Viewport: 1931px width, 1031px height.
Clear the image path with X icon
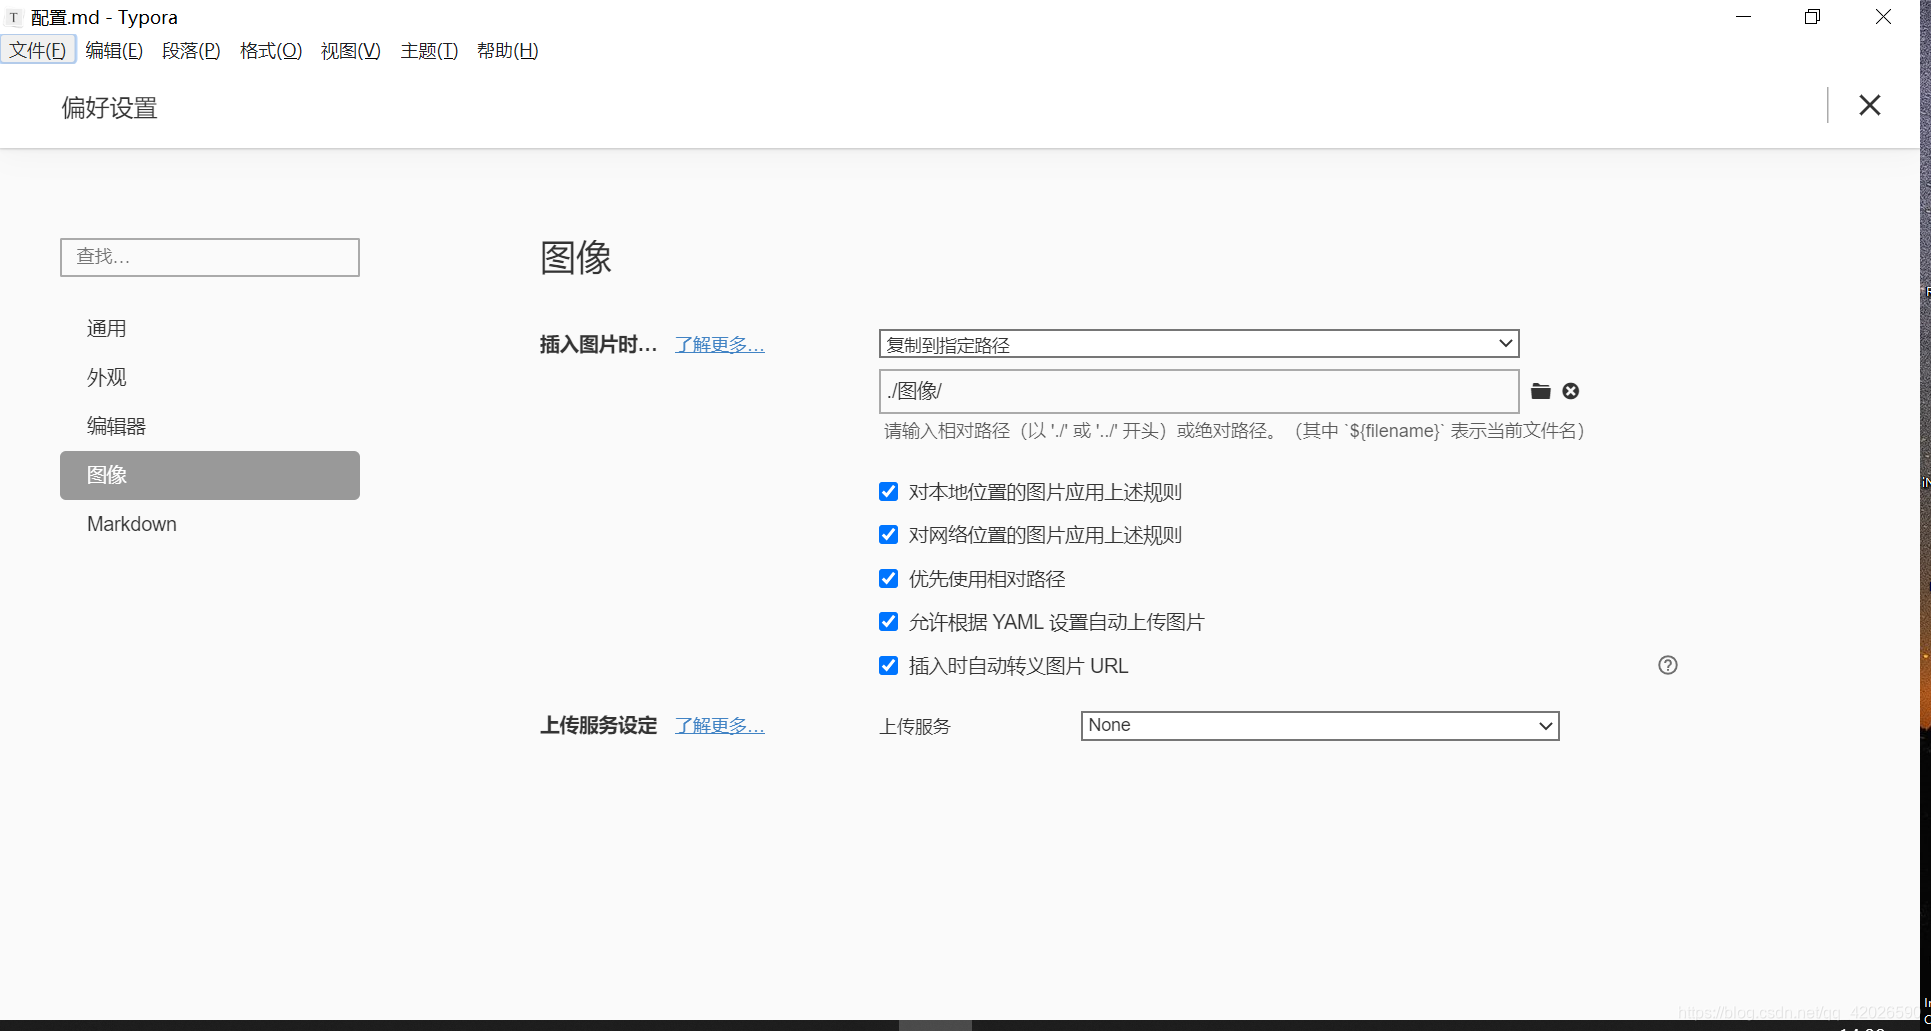pos(1571,391)
